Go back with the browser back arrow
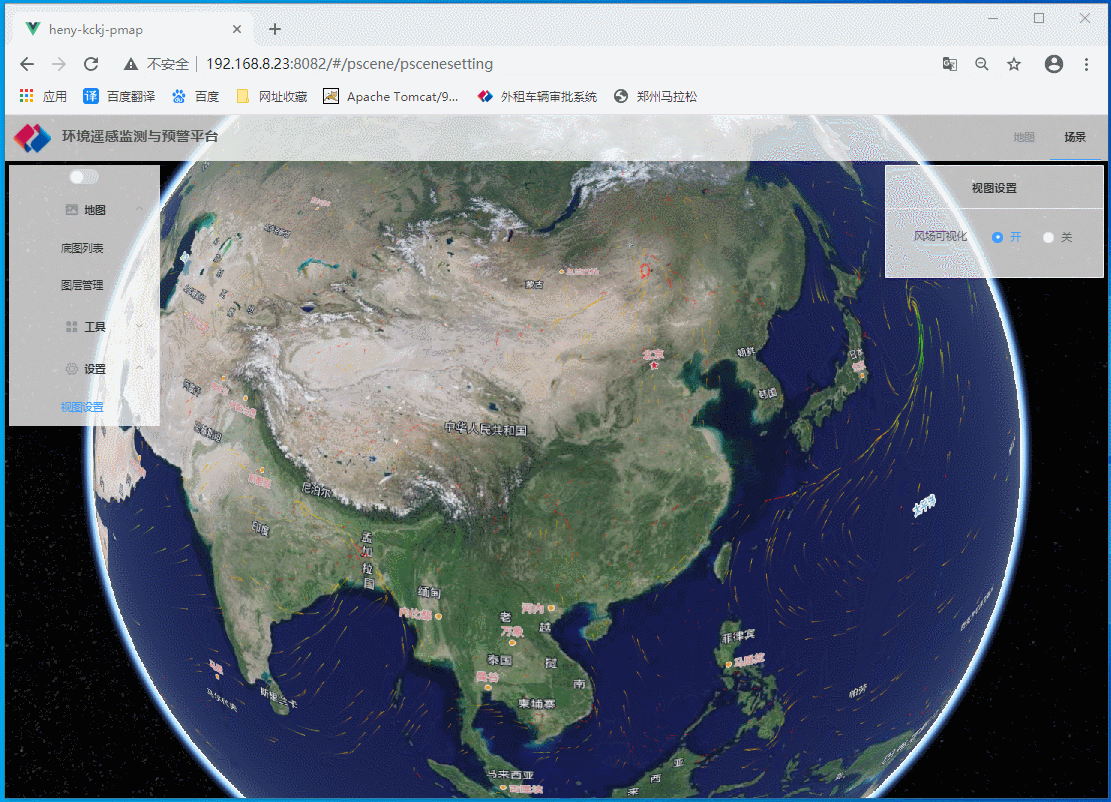The width and height of the screenshot is (1111, 802). [27, 64]
